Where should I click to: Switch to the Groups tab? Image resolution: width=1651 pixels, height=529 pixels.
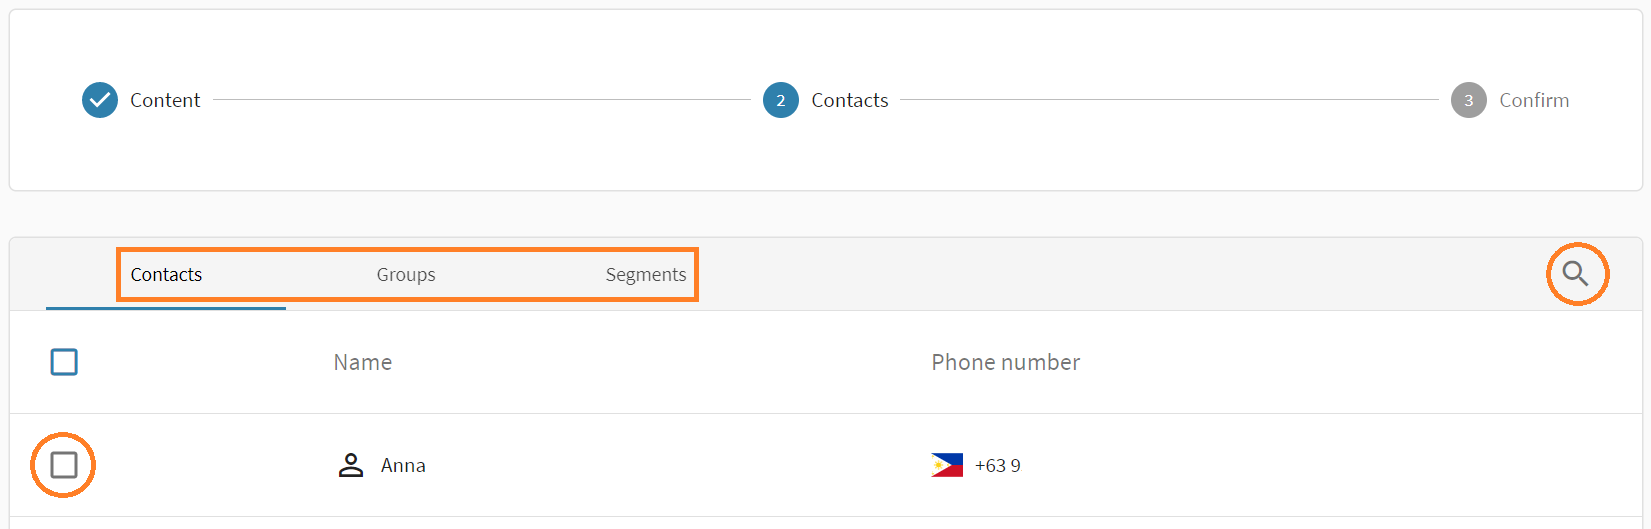(406, 275)
